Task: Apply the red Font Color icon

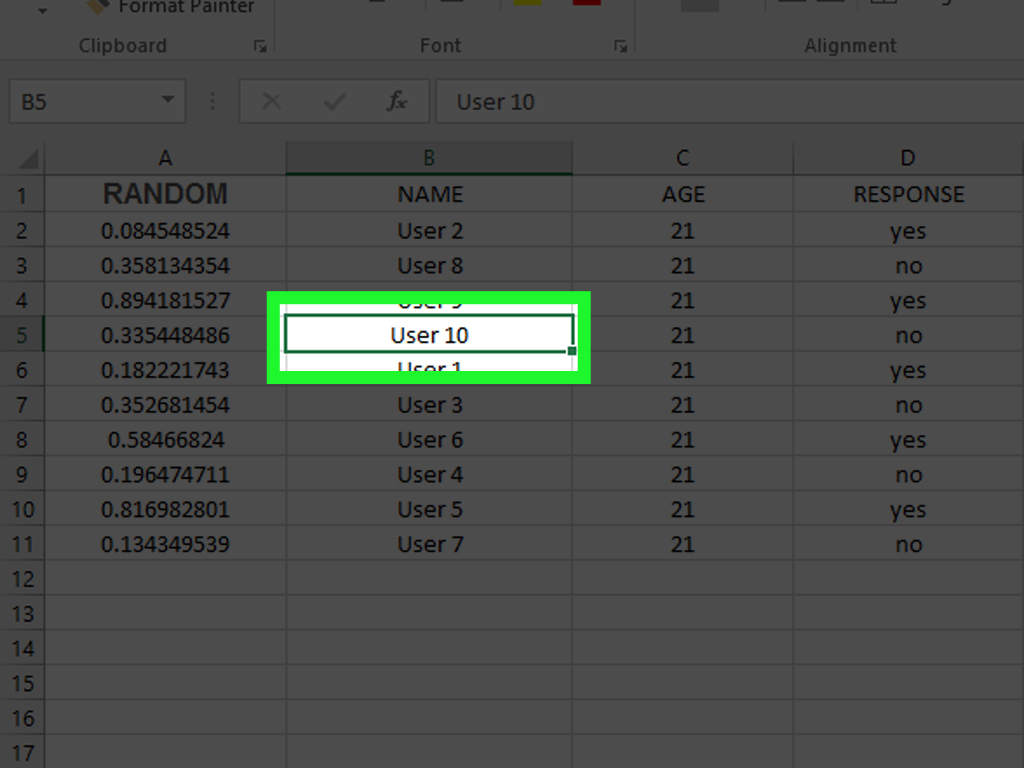Action: (x=587, y=3)
